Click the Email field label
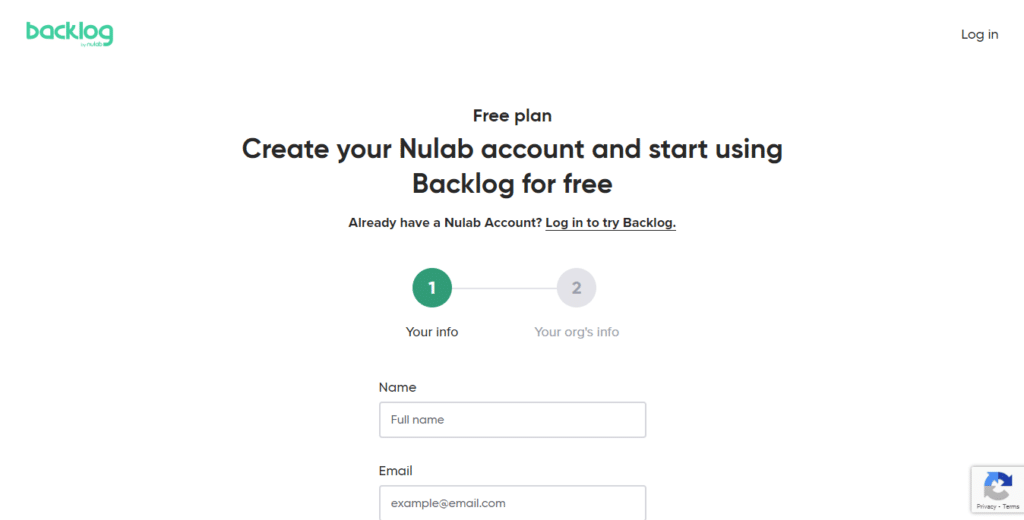Image resolution: width=1024 pixels, height=520 pixels. coord(395,471)
